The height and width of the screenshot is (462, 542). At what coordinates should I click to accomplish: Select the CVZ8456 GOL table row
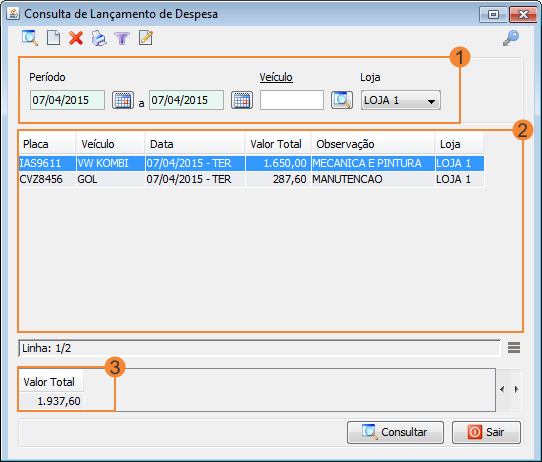click(251, 179)
